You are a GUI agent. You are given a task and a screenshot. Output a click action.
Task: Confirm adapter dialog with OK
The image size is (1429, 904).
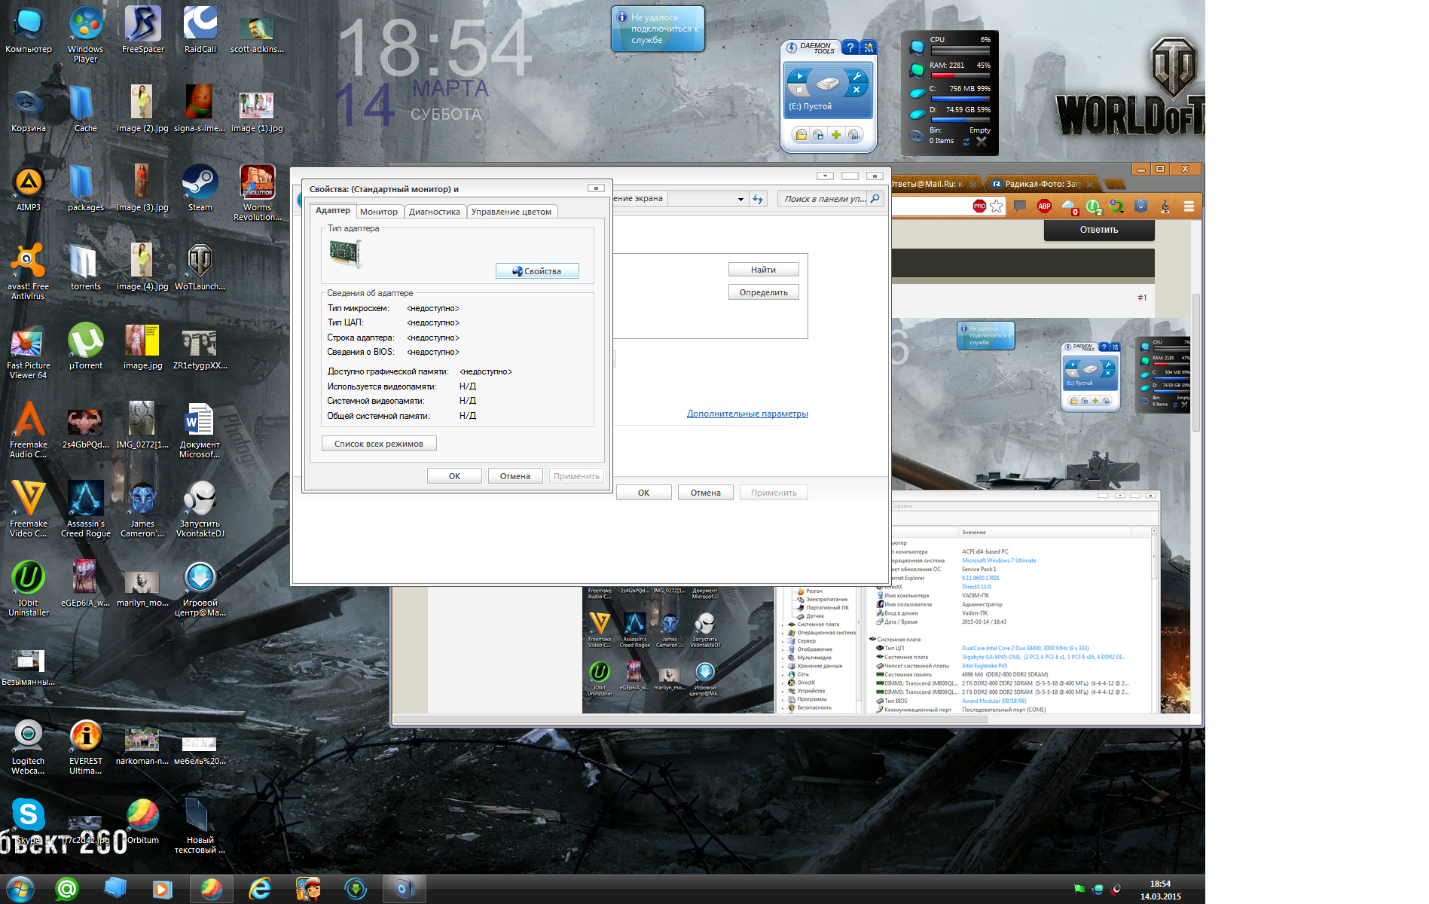point(455,476)
